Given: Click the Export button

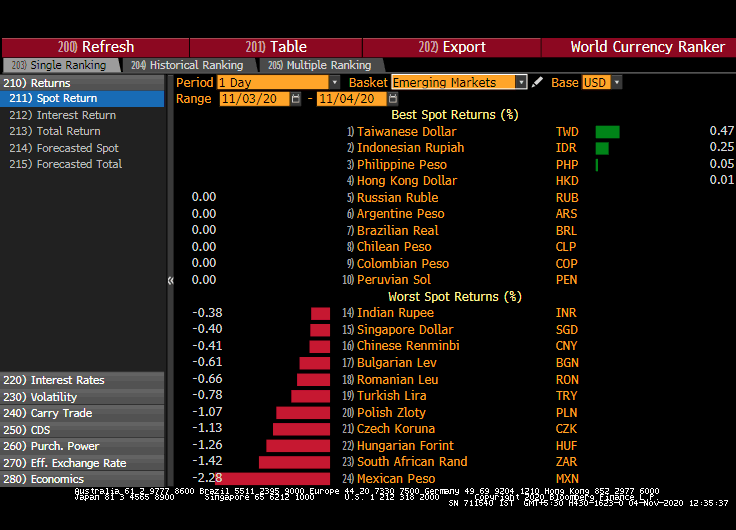Looking at the screenshot, I should point(452,47).
